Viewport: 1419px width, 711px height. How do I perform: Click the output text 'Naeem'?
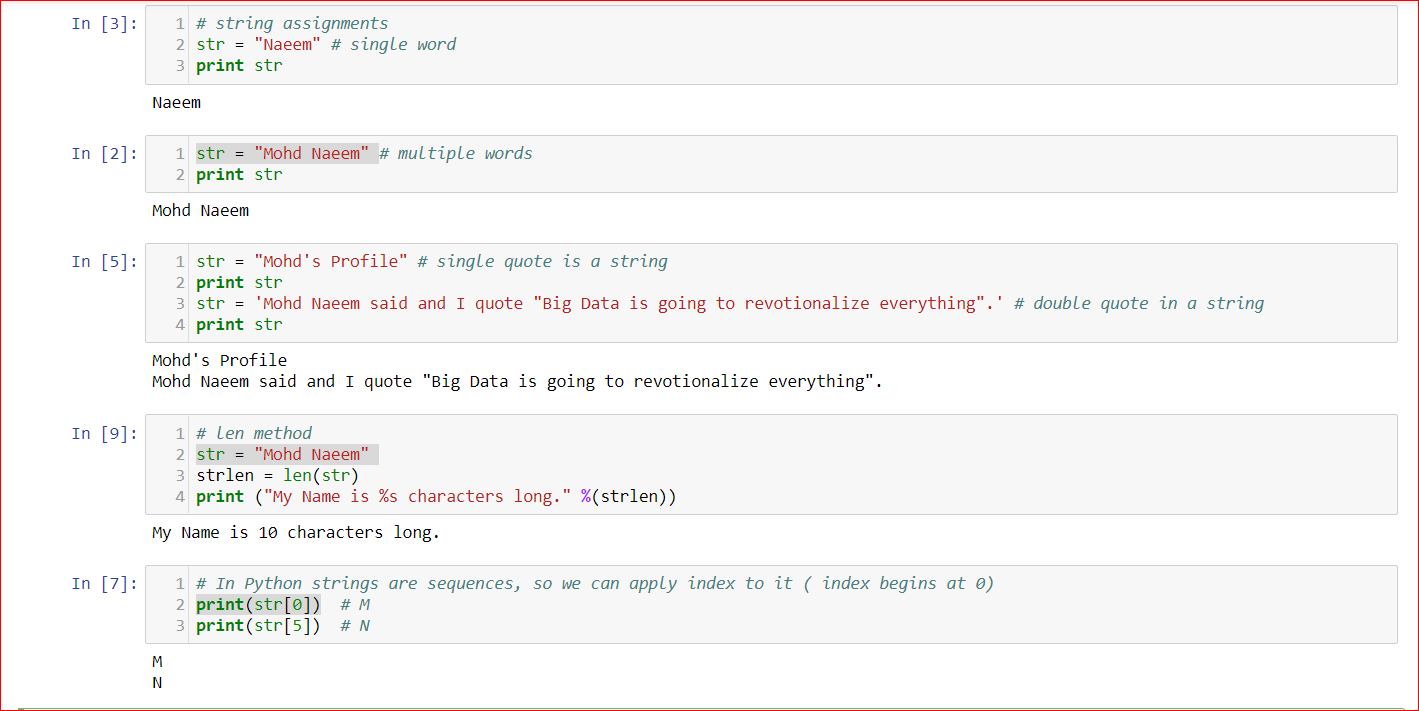coord(176,102)
